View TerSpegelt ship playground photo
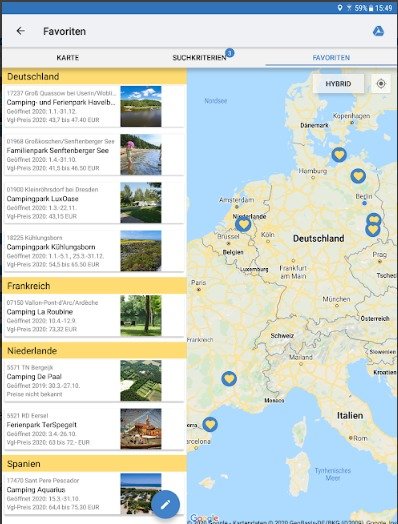Screen dimensions: 398x524 [x=141, y=429]
